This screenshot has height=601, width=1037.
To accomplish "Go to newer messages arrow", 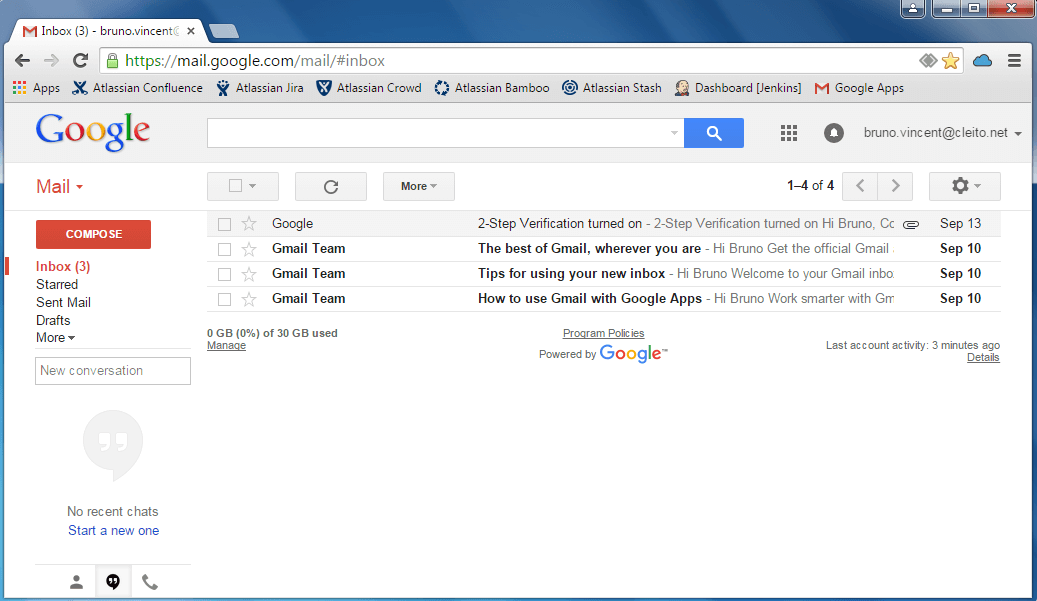I will click(x=860, y=186).
